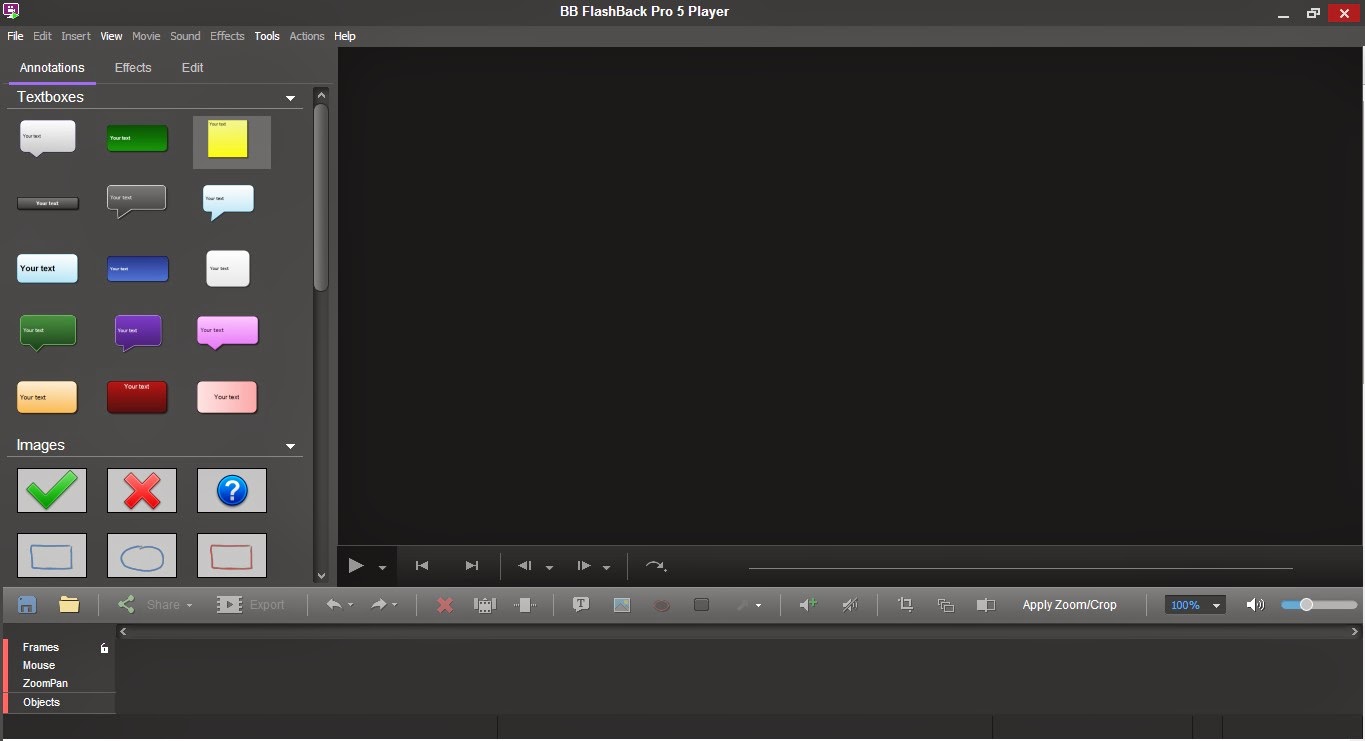1365x741 pixels.
Task: Undo the last action
Action: point(334,605)
